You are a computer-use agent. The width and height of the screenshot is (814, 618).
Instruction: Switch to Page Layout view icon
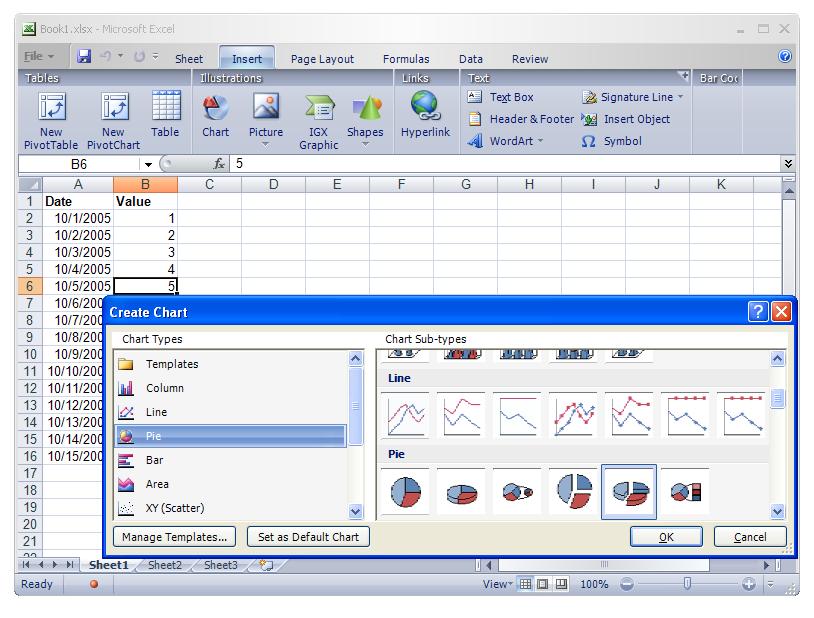pos(543,584)
